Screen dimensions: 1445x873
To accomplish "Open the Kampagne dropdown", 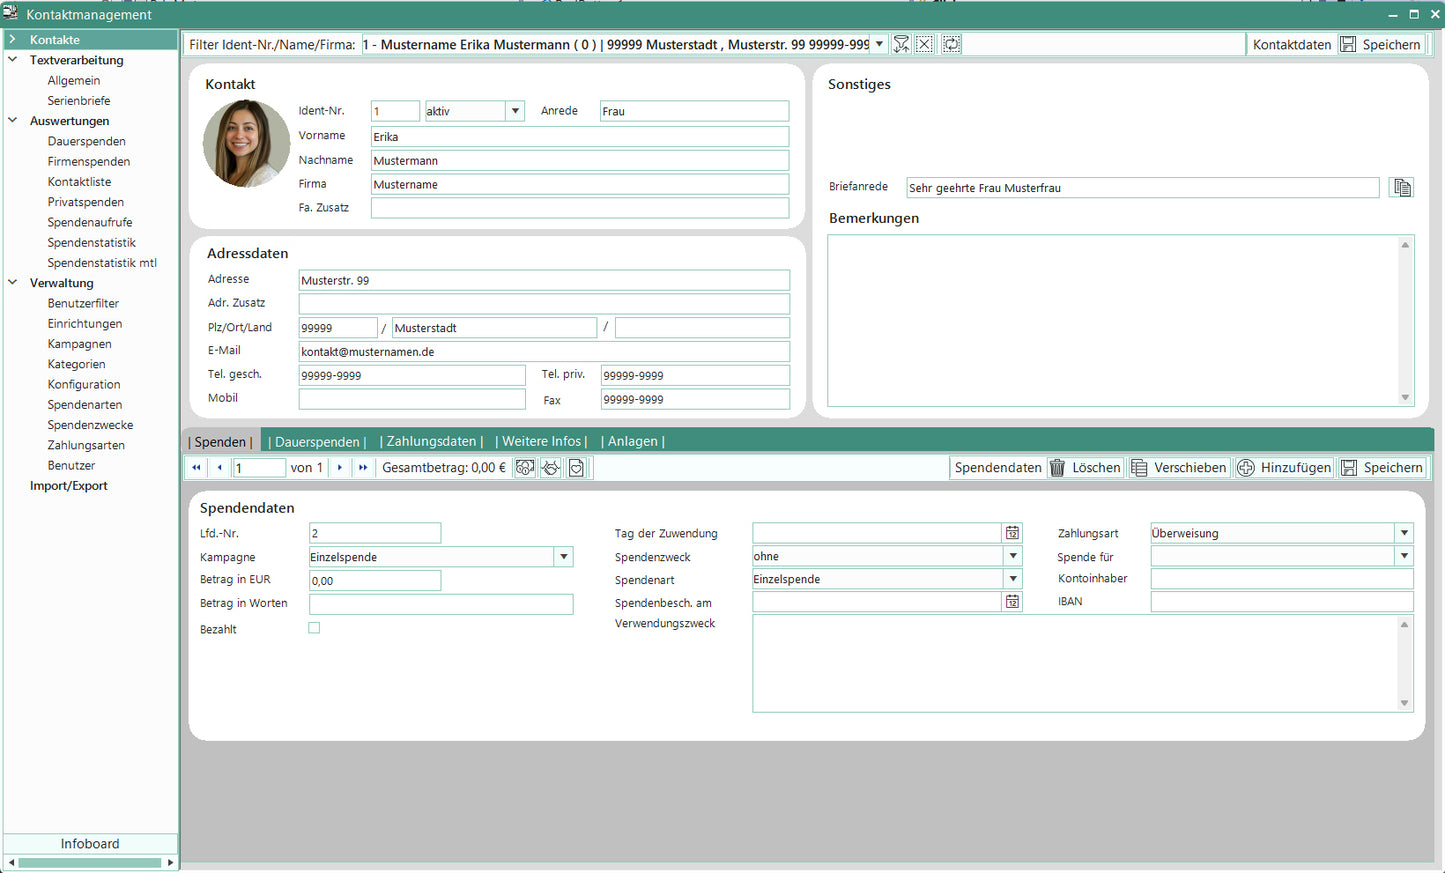I will (564, 557).
